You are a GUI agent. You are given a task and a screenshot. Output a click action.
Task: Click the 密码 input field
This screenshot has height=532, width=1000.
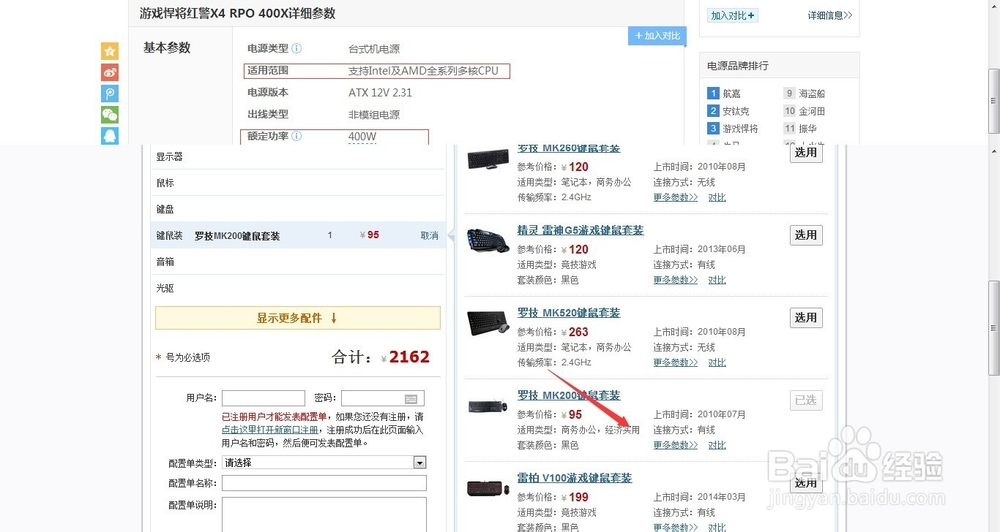(x=383, y=399)
